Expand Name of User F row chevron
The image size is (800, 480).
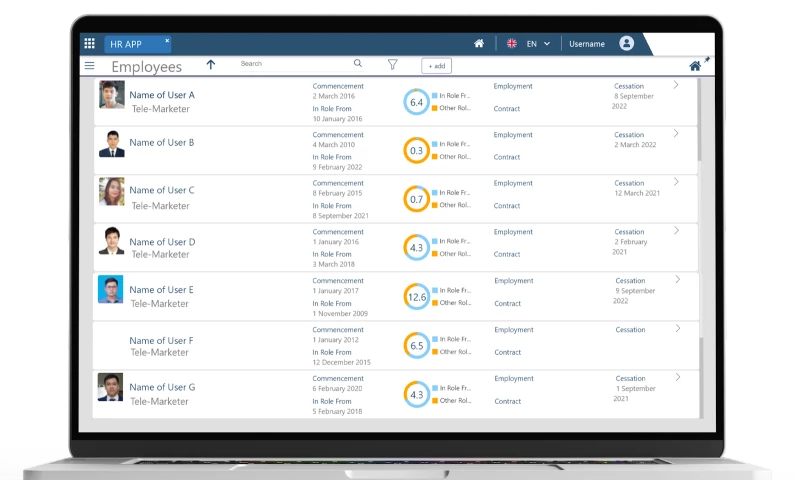(x=678, y=328)
